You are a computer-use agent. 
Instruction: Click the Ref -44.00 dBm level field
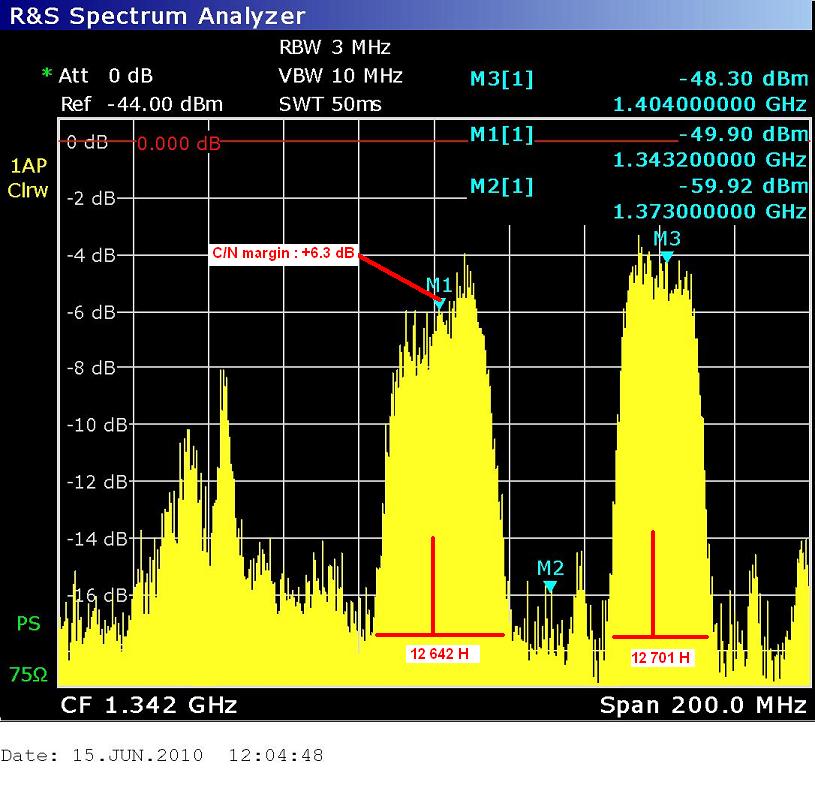coord(141,104)
